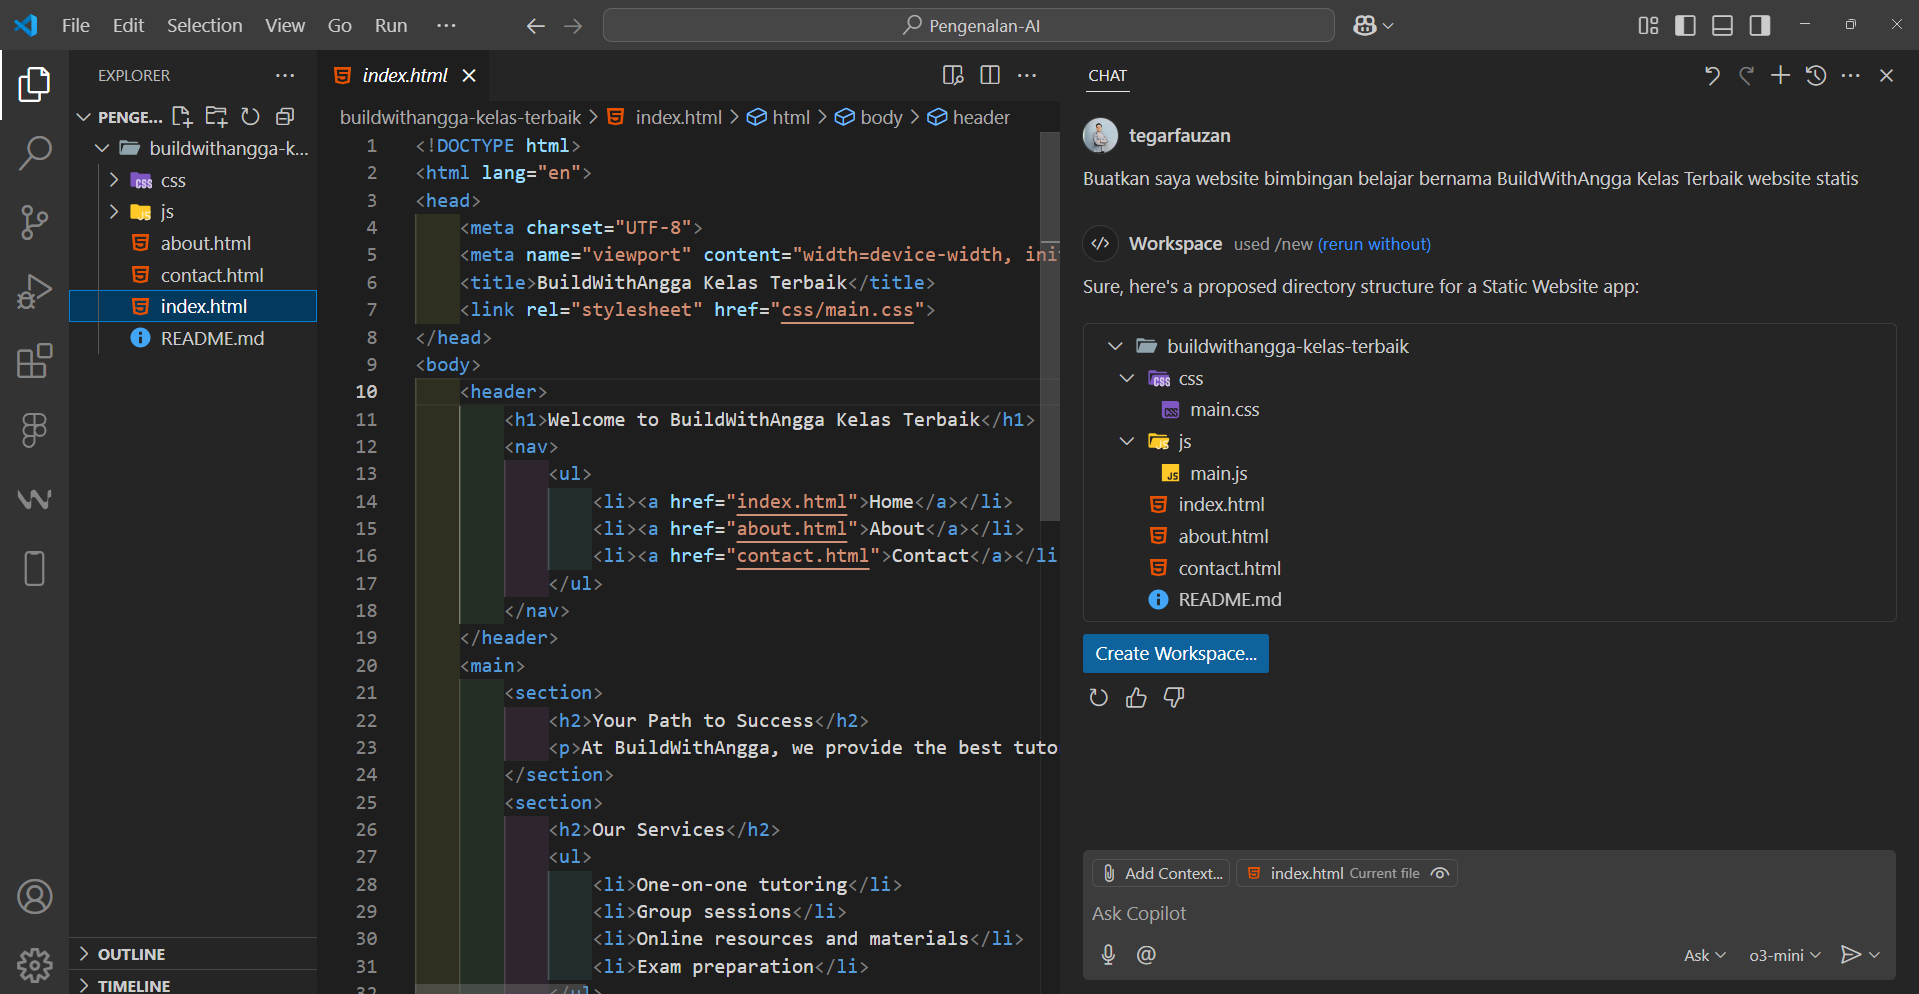Insert @ mention in chat input
The width and height of the screenshot is (1919, 994).
[1146, 955]
